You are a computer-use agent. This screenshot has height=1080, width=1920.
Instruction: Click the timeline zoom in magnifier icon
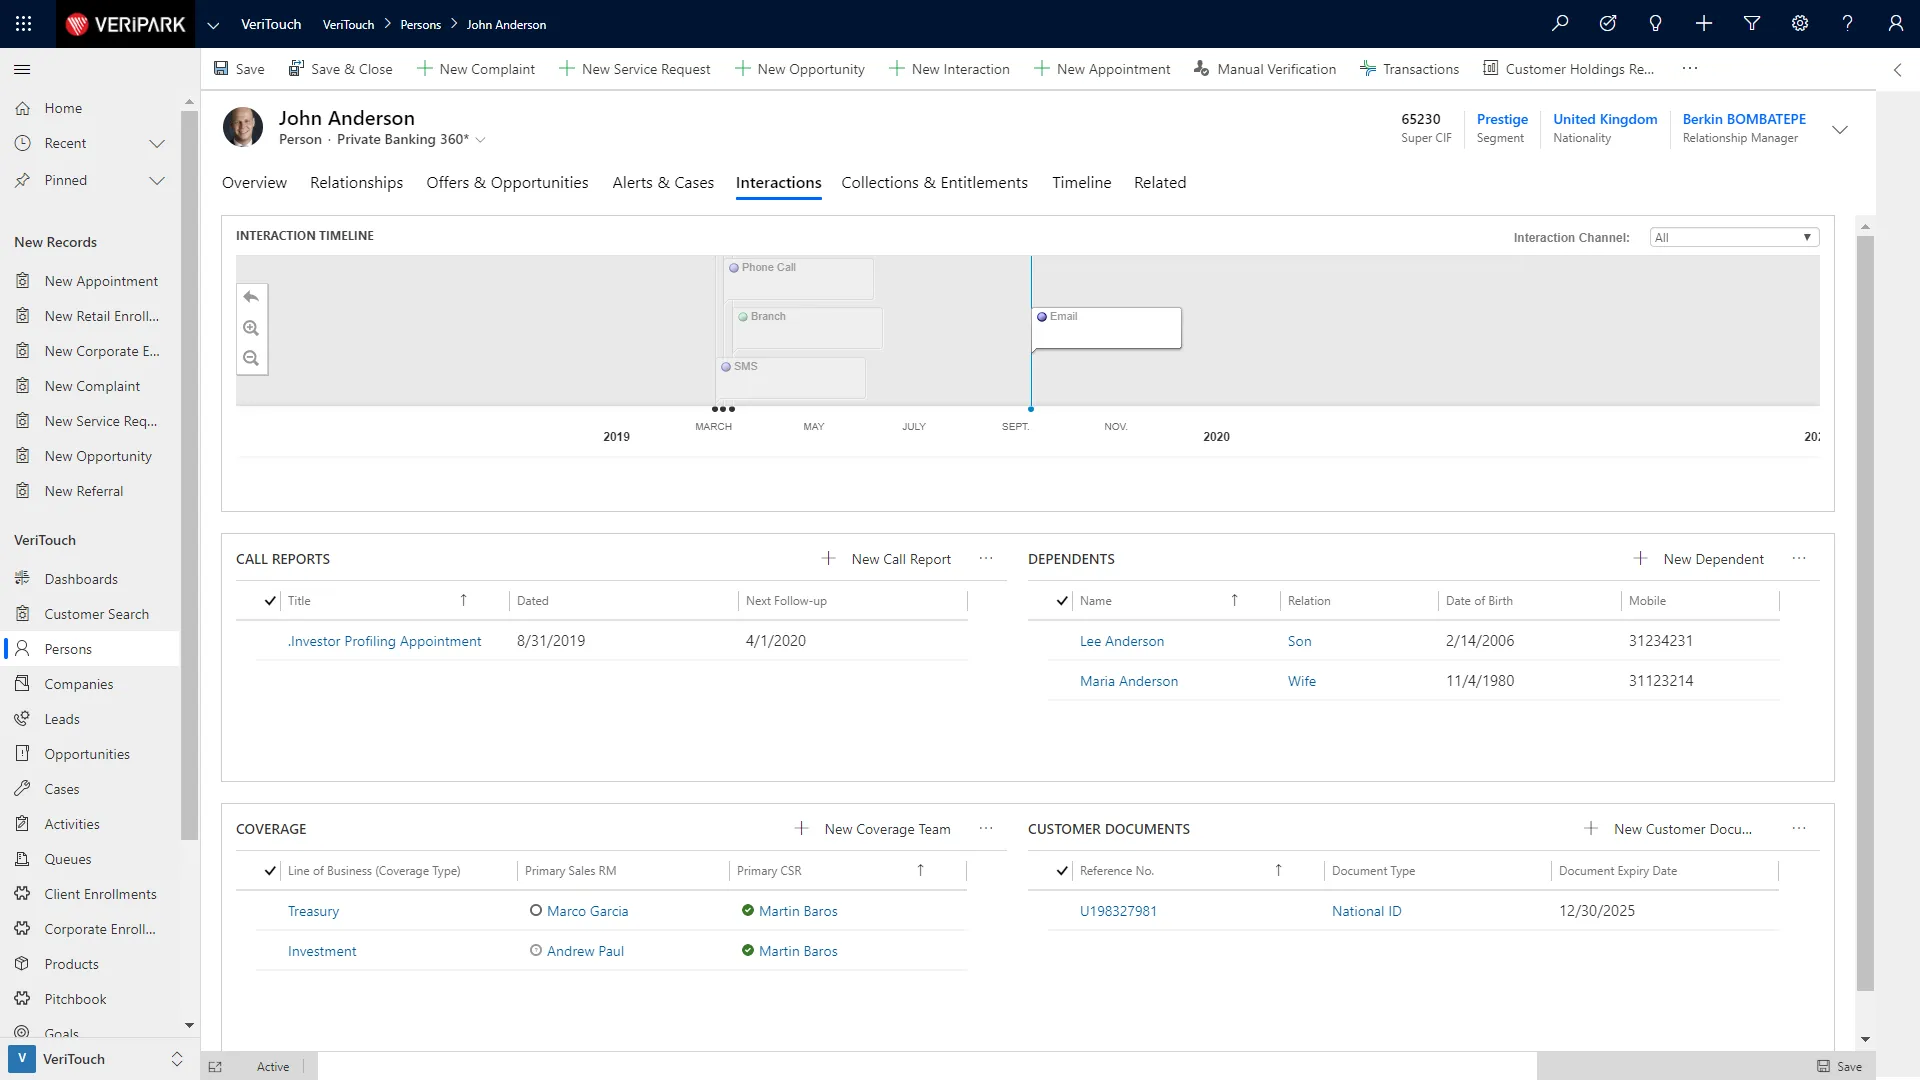coord(251,328)
